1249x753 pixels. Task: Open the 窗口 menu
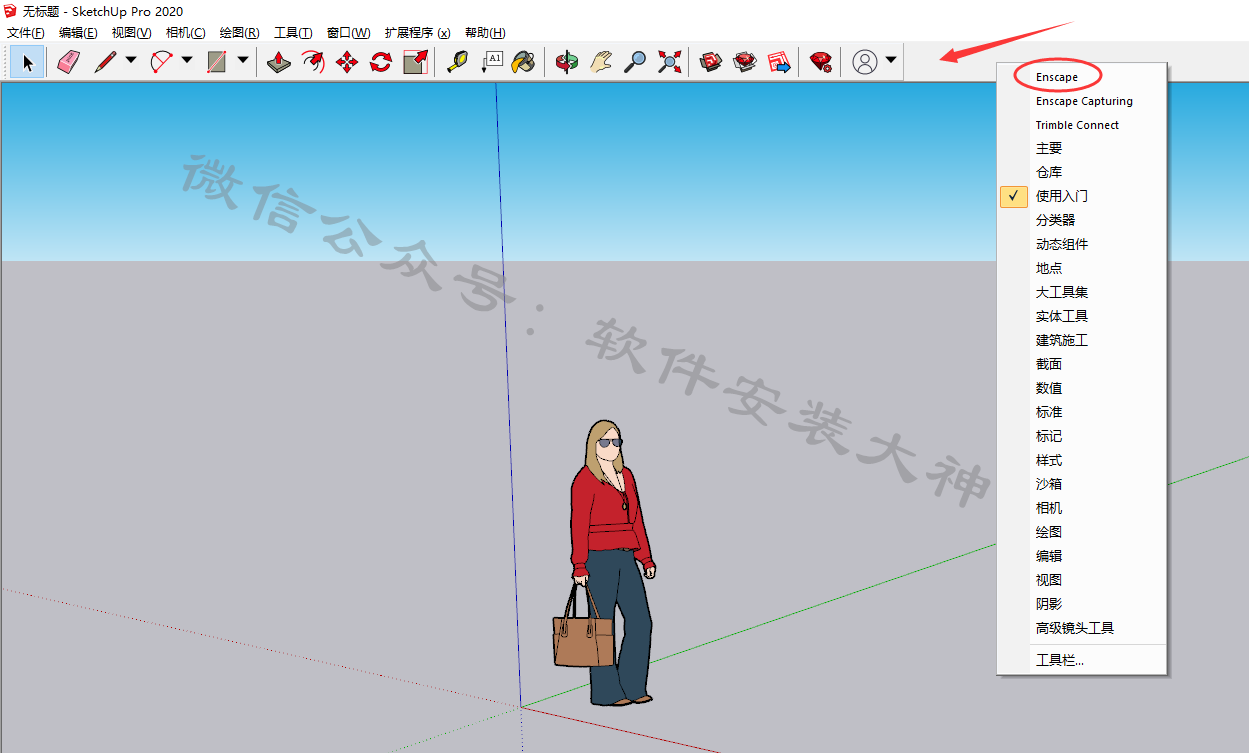click(348, 32)
